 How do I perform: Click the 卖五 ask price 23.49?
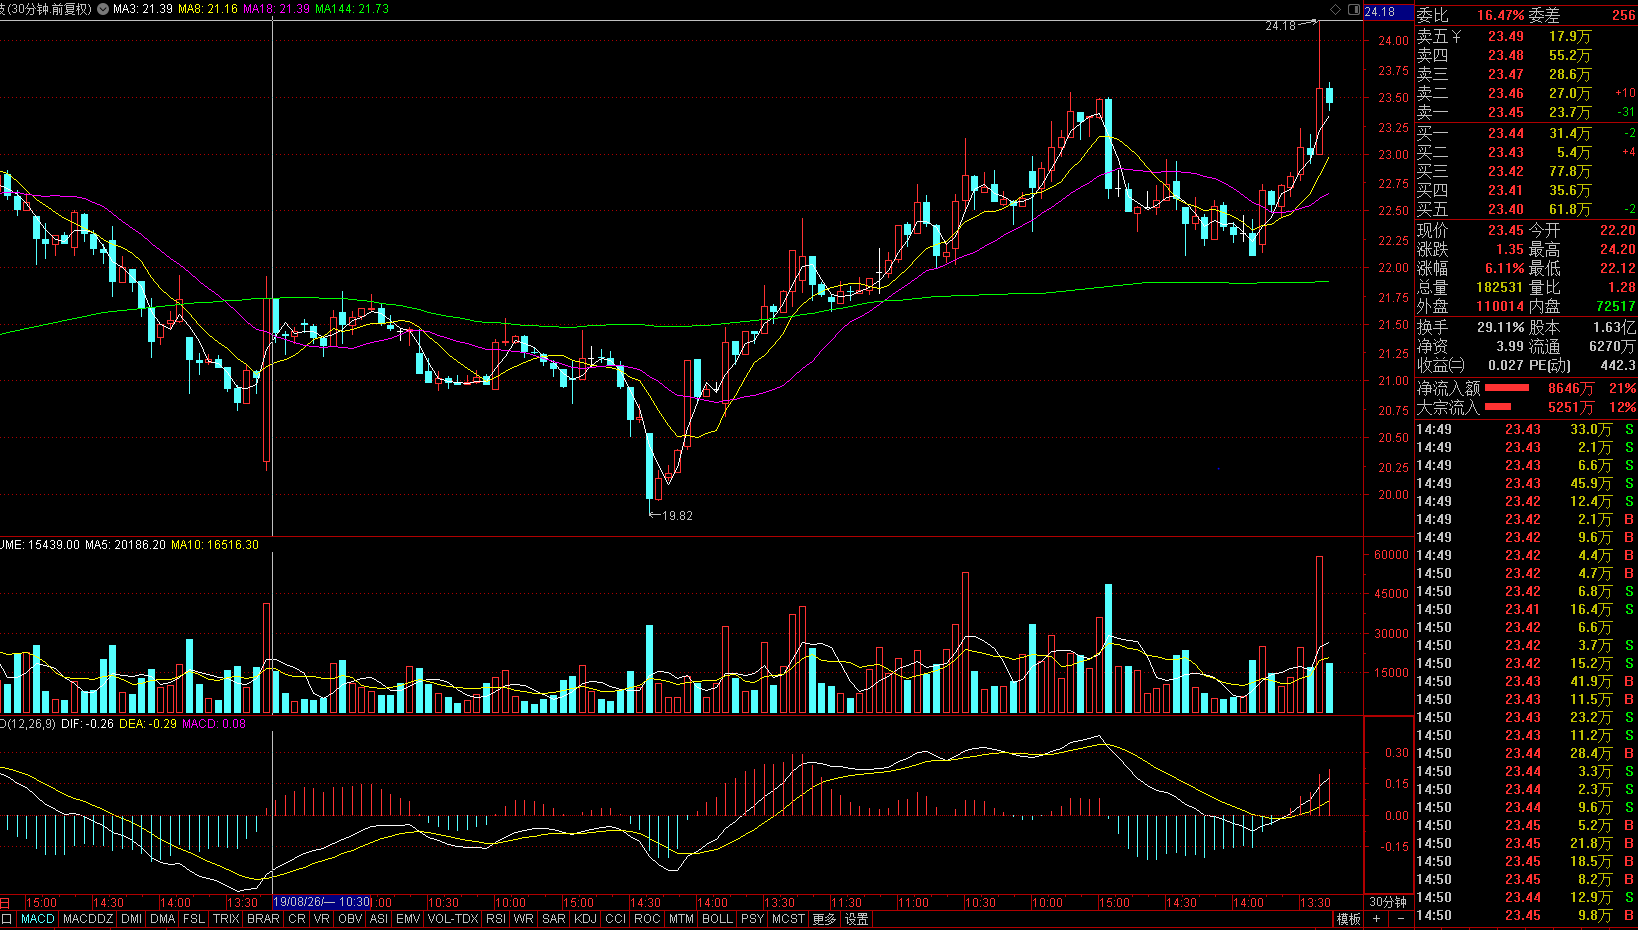1506,36
